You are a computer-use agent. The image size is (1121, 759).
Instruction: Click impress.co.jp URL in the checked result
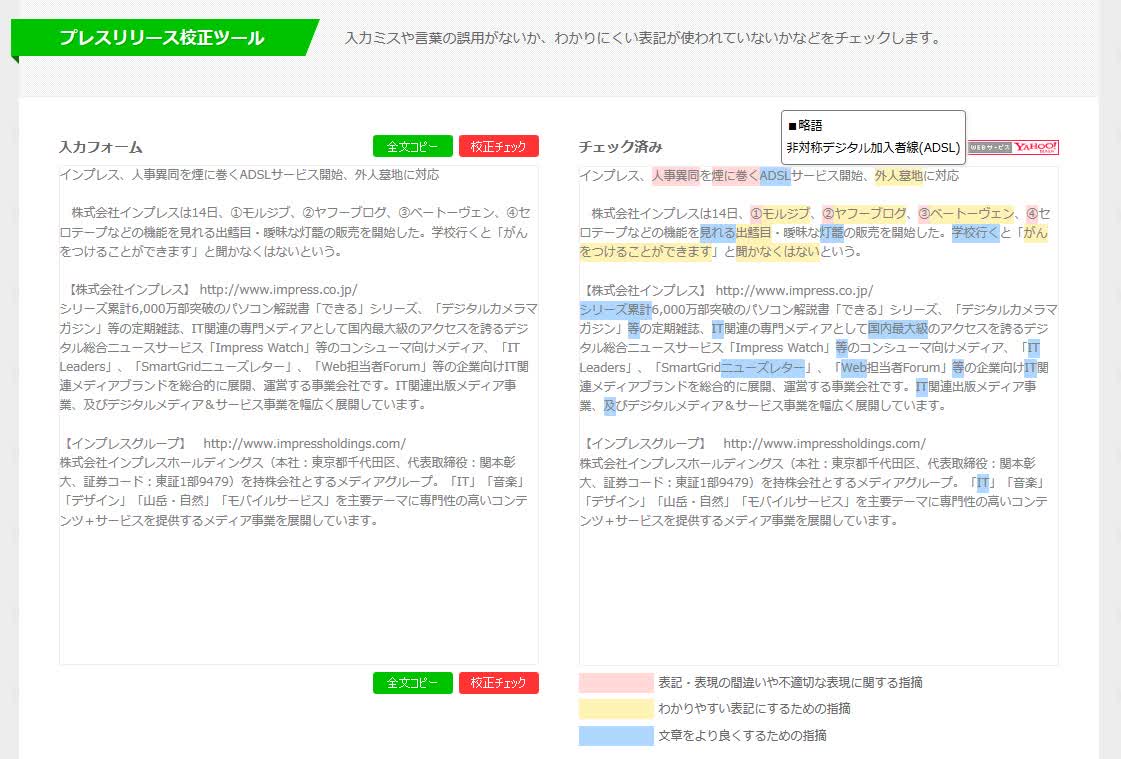[794, 291]
